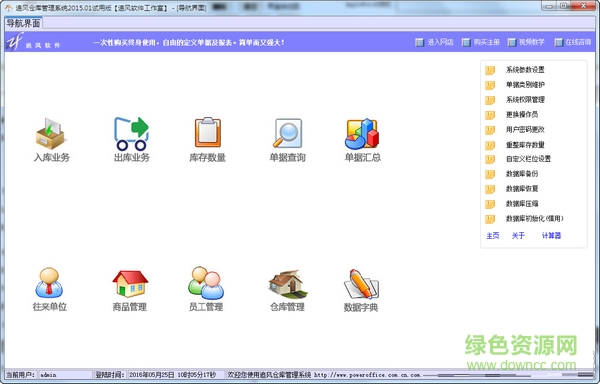Open the 出库业务 outbound cart icon

click(131, 133)
